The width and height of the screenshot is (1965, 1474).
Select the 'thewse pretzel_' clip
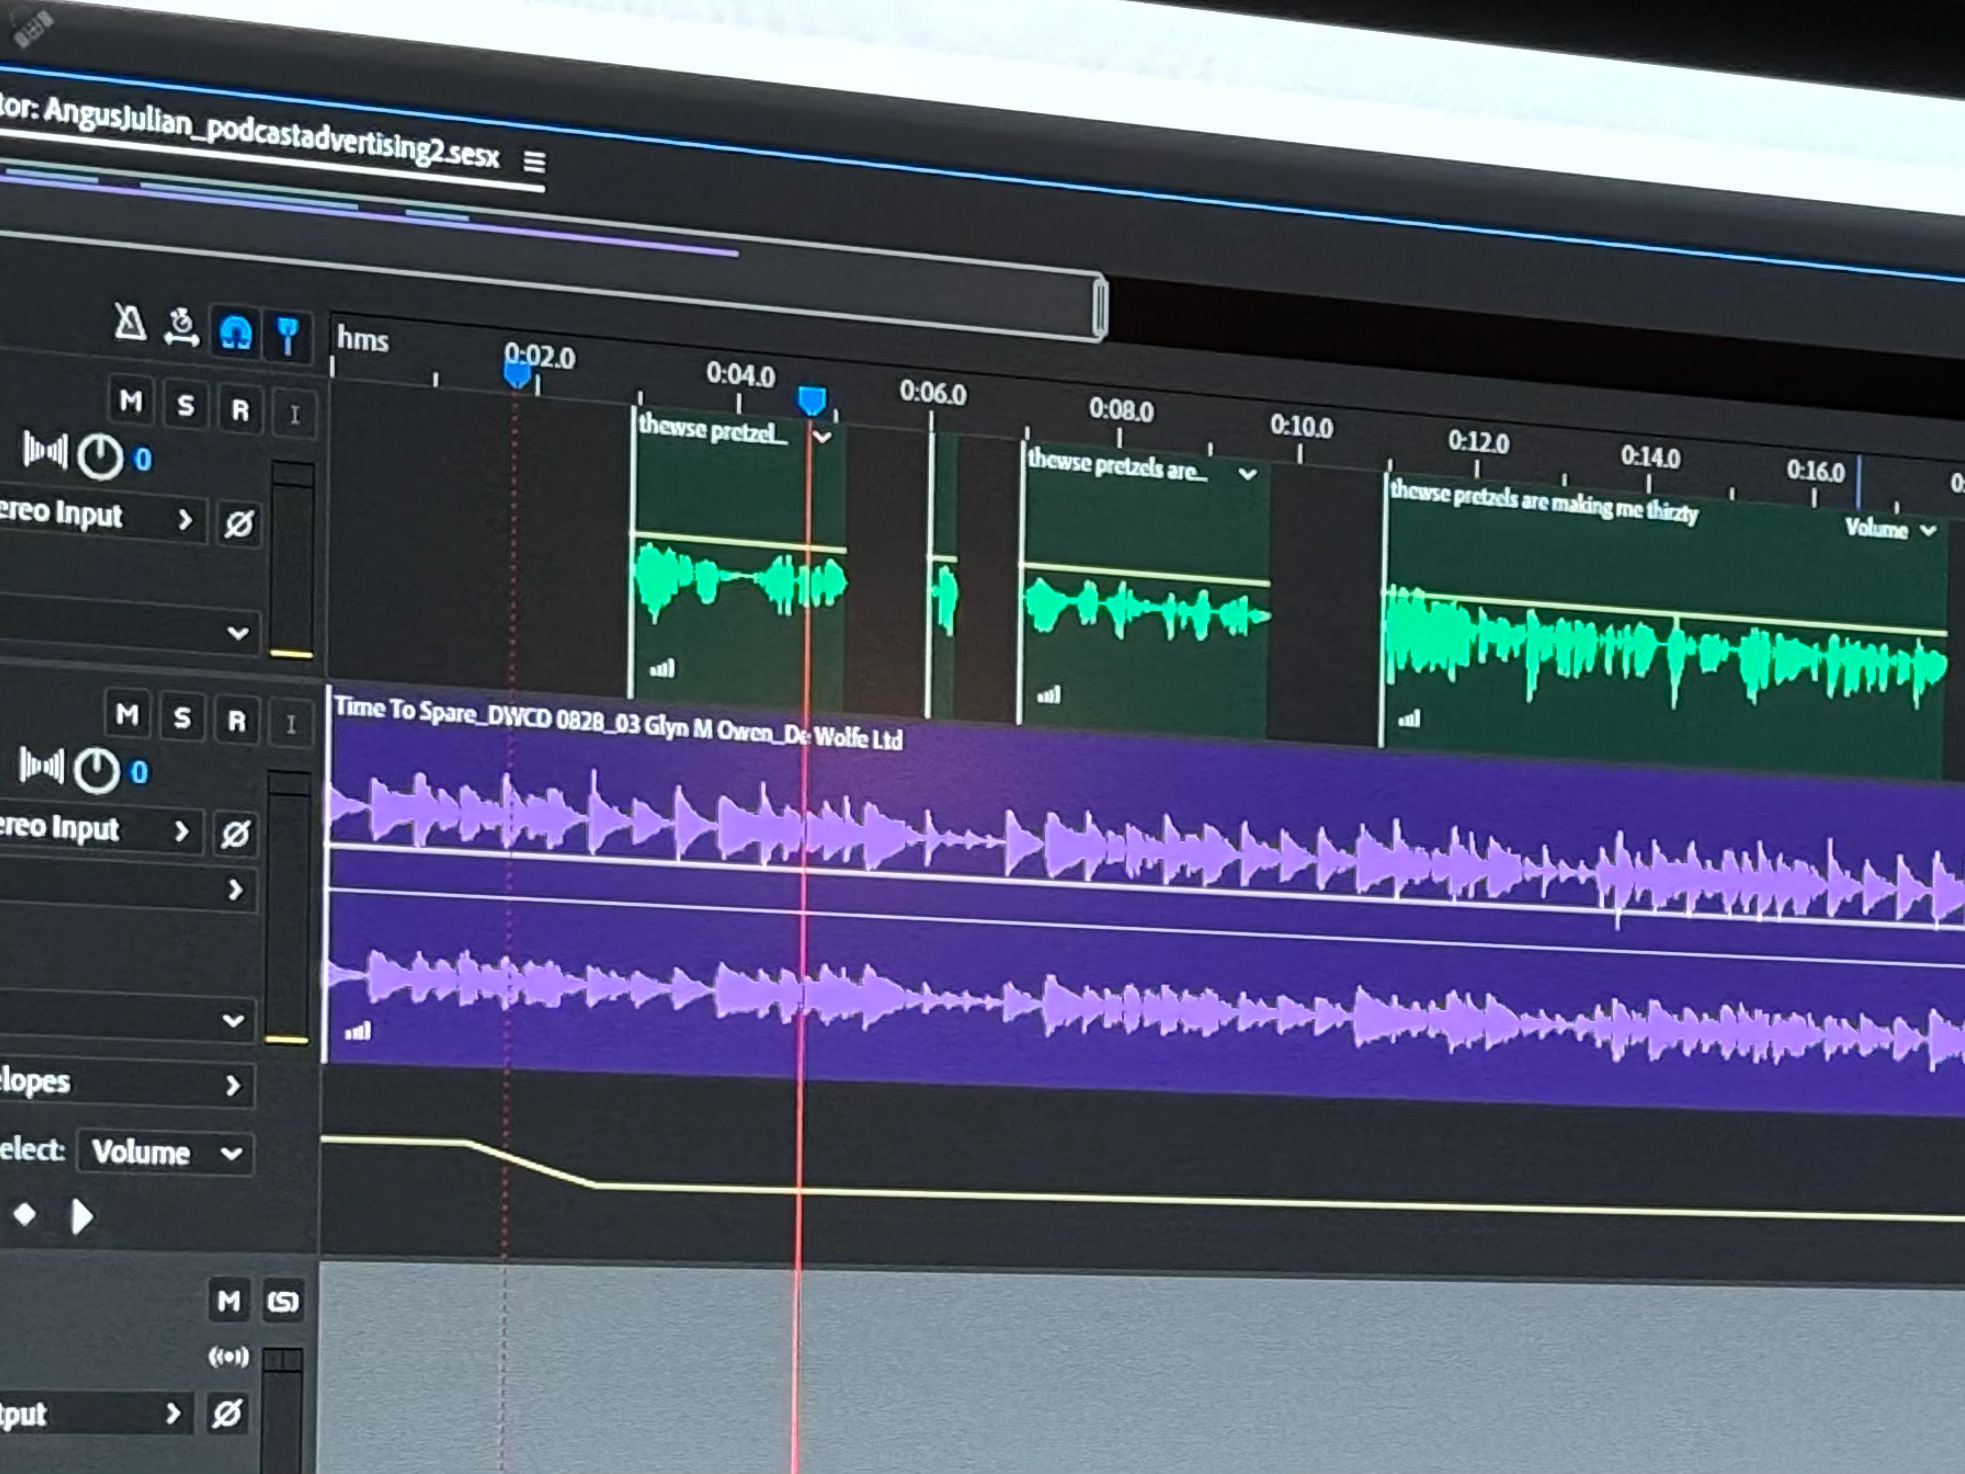pyautogui.click(x=739, y=556)
